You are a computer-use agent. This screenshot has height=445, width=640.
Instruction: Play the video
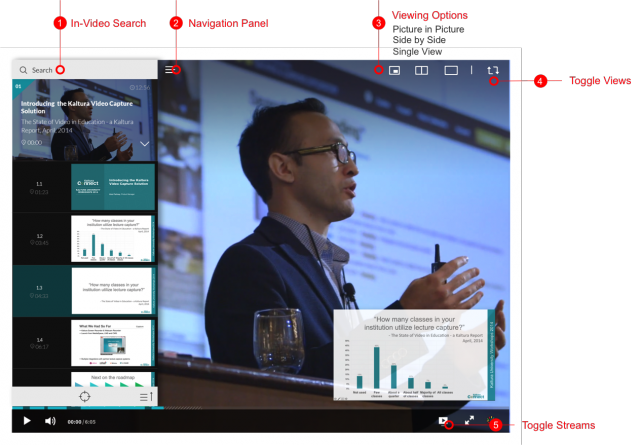[x=27, y=422]
